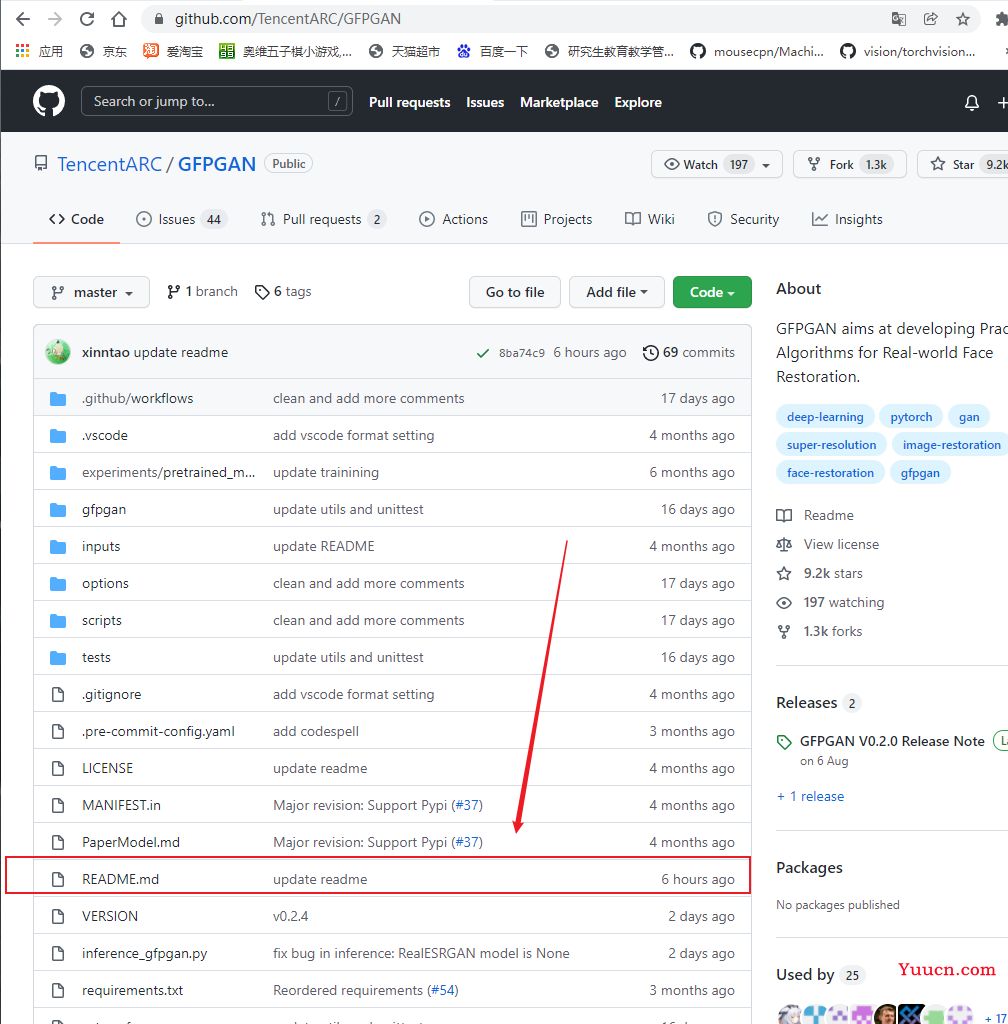Image resolution: width=1008 pixels, height=1024 pixels.
Task: Open Explore in the top navigation
Action: point(638,103)
